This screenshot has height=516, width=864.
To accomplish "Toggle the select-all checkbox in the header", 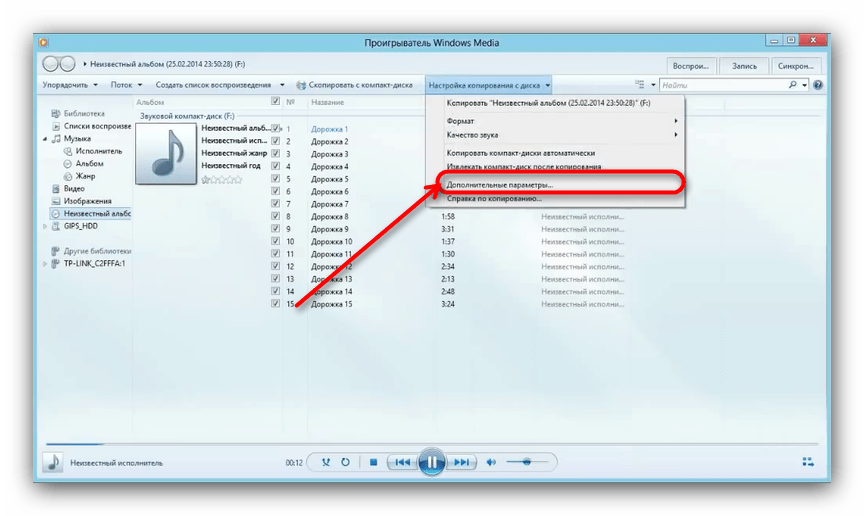I will pyautogui.click(x=275, y=101).
